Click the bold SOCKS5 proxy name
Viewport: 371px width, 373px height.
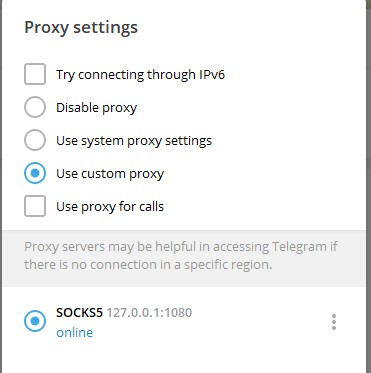click(x=79, y=313)
